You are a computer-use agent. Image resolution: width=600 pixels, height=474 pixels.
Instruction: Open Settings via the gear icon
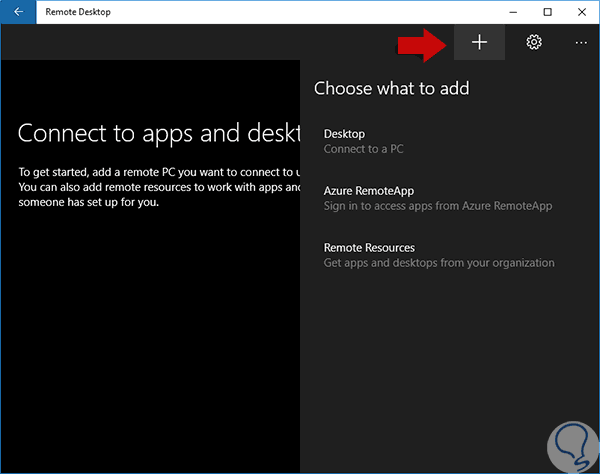point(534,42)
